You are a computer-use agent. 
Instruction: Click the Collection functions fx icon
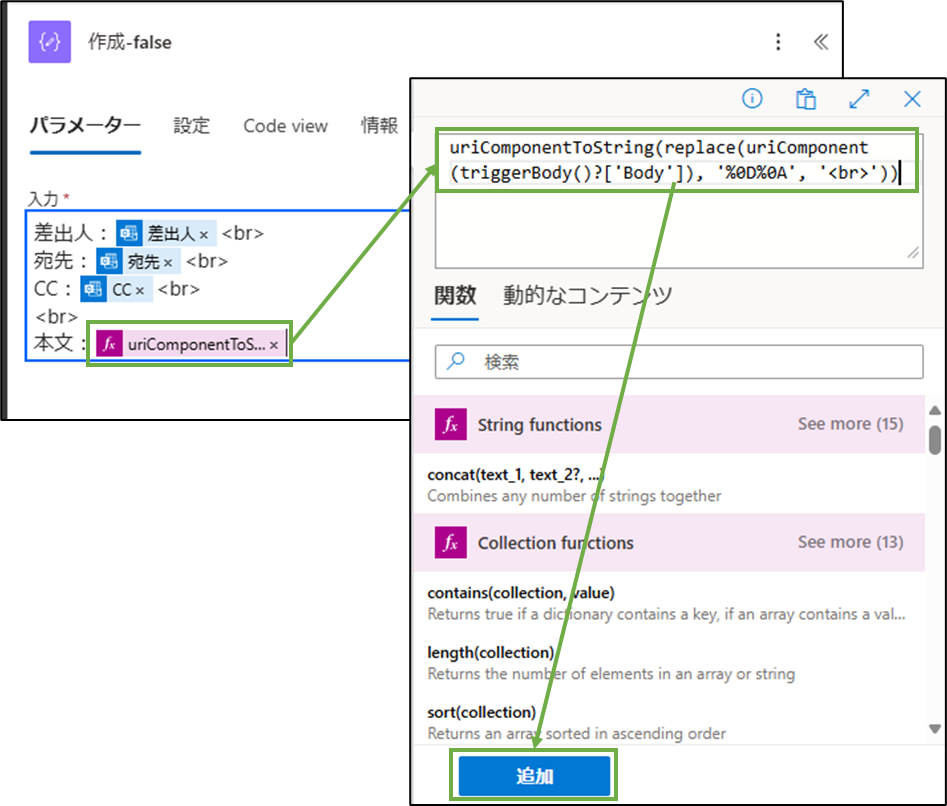click(451, 542)
